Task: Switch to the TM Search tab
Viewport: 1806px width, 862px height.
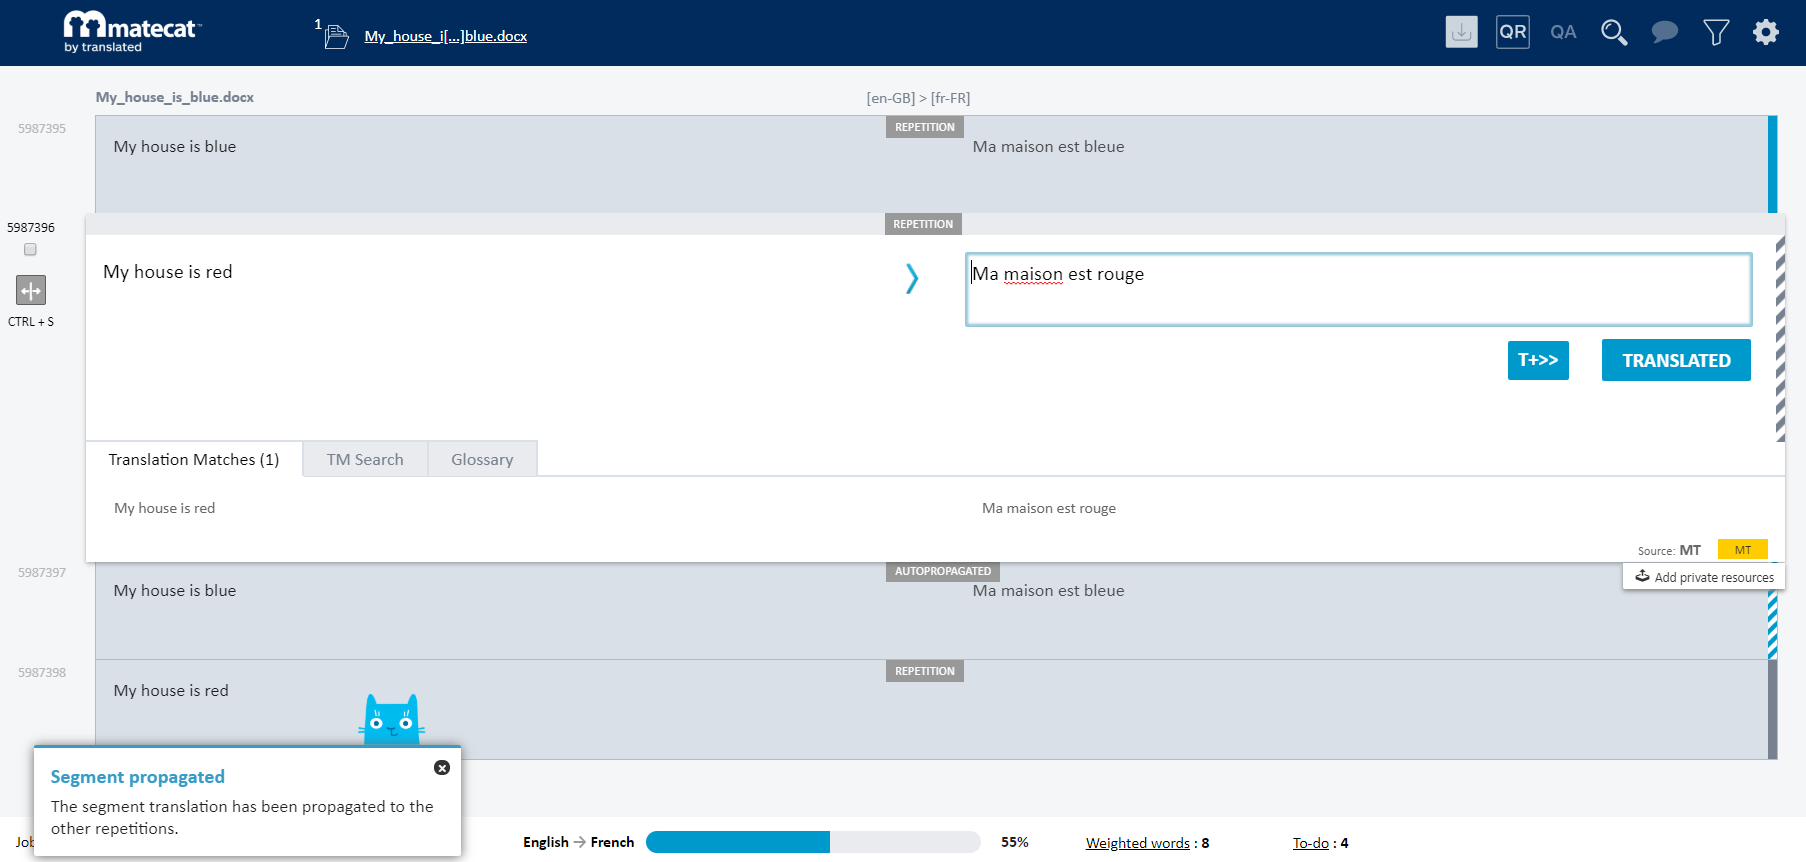Action: [x=365, y=459]
